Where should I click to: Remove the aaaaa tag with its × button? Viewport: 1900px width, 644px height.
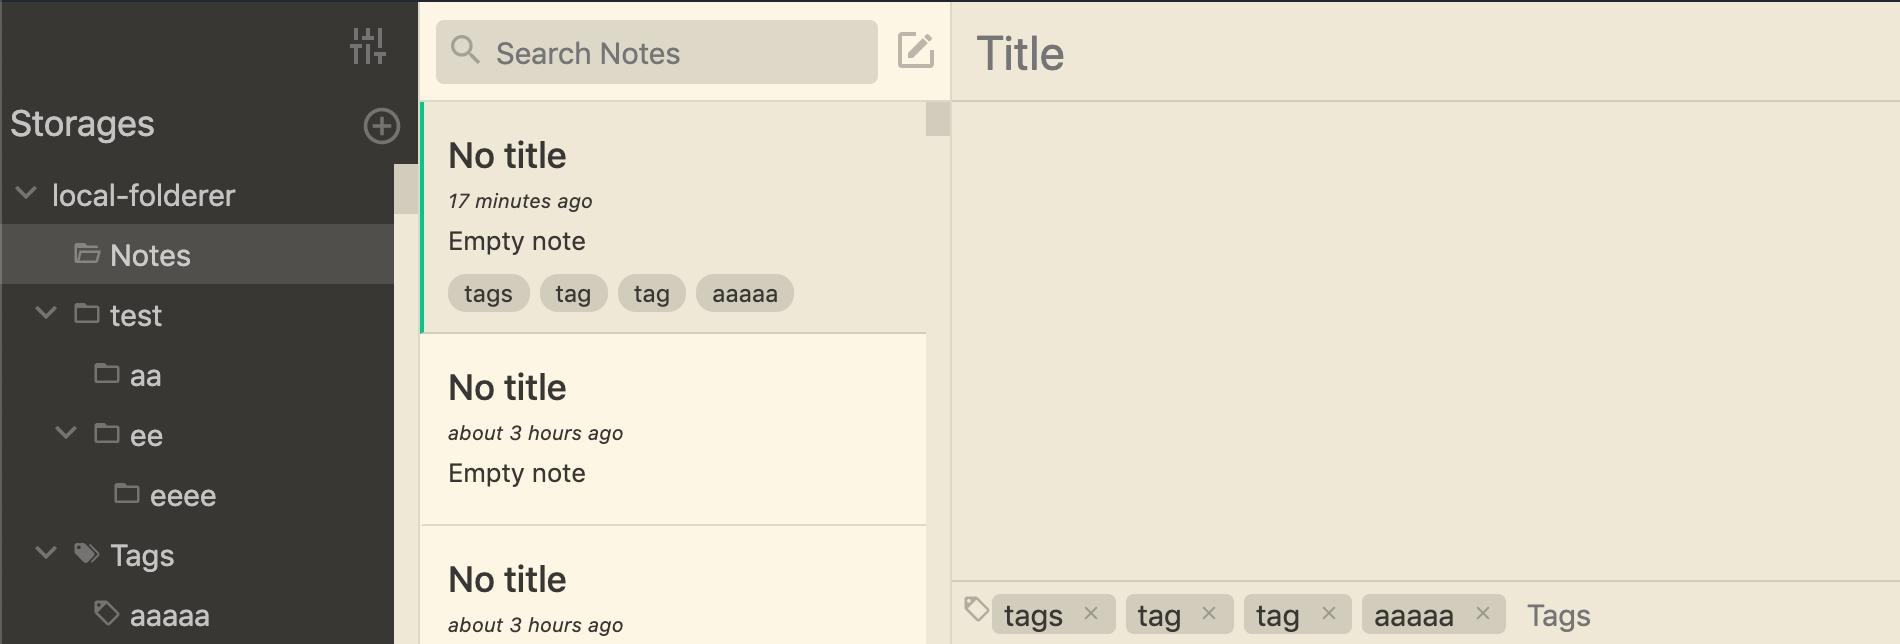(1484, 613)
